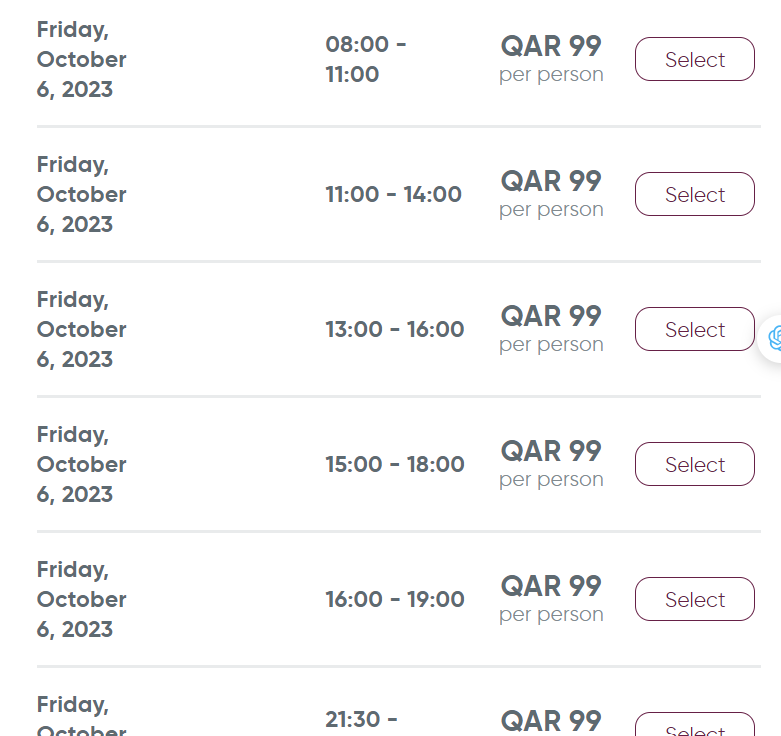Select the 11:00 - 14:00 time slot
781x736 pixels.
694,194
